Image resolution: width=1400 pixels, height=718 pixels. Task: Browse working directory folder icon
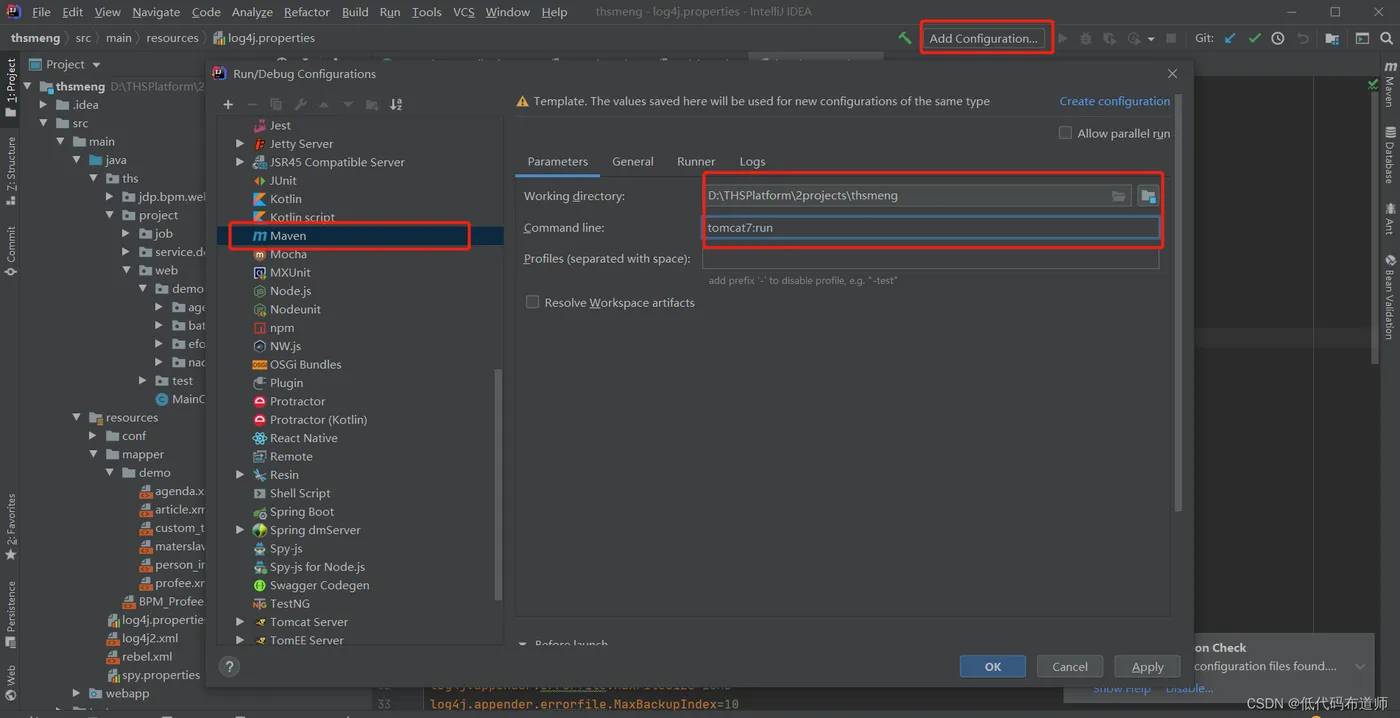[x=1118, y=196]
